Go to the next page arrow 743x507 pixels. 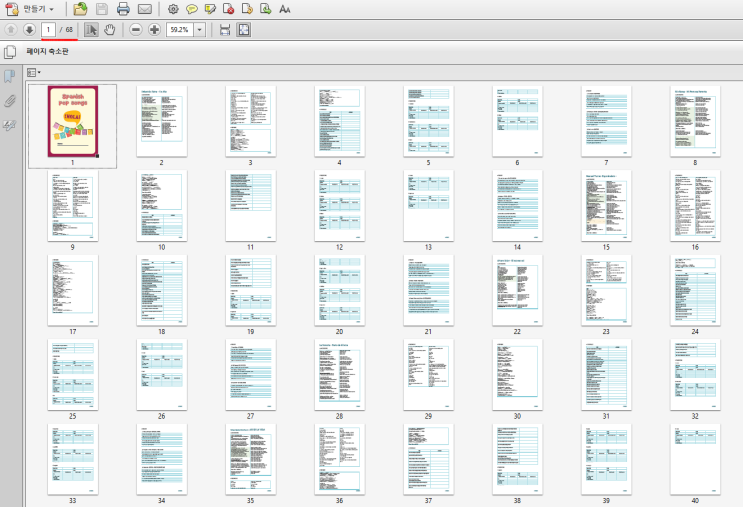[30, 29]
